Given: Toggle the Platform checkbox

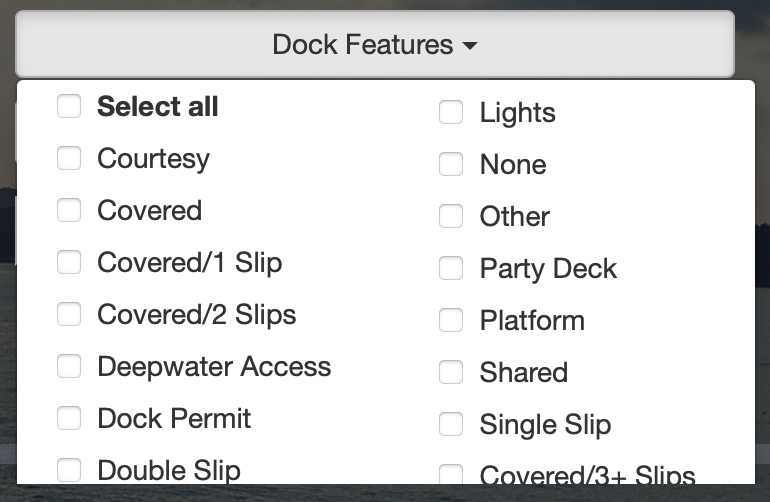Looking at the screenshot, I should (x=451, y=321).
